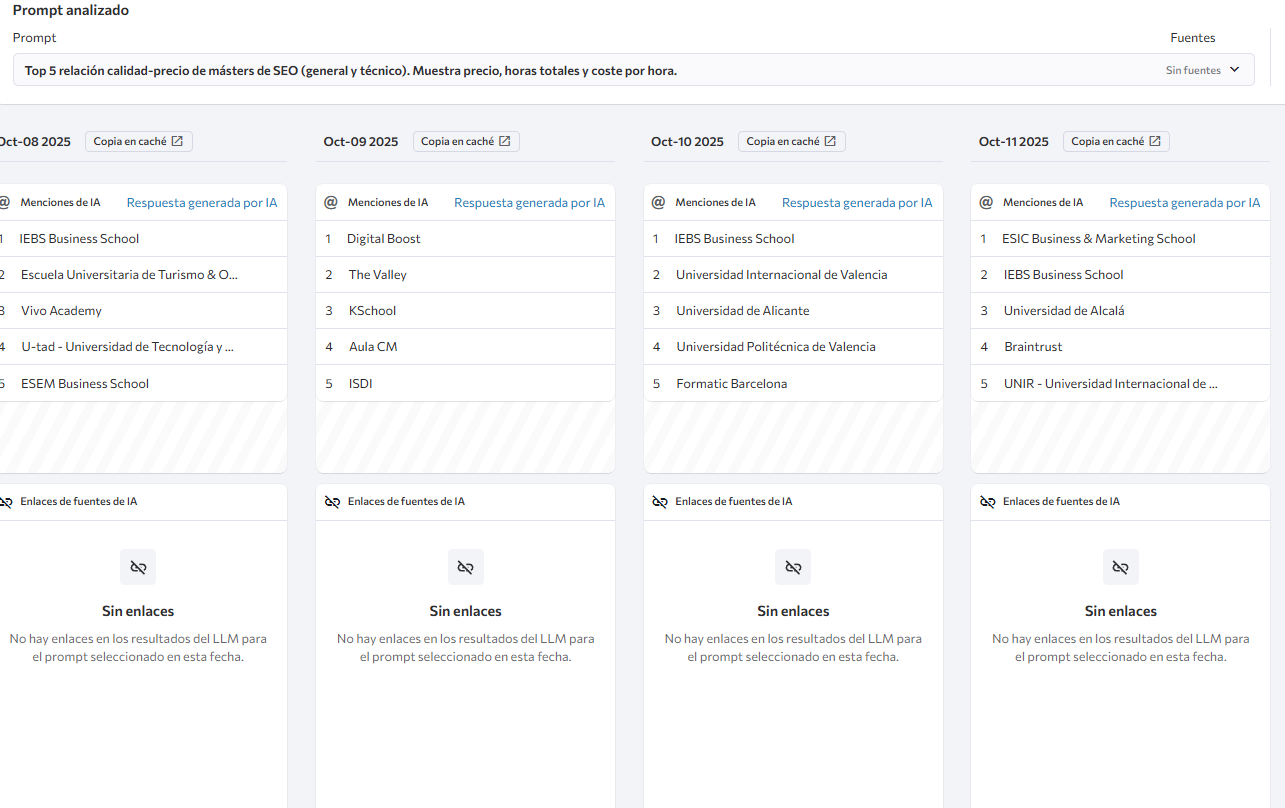1285x808 pixels.
Task: Open Oct-11 Respuesta generada por IA link
Action: click(x=1184, y=203)
